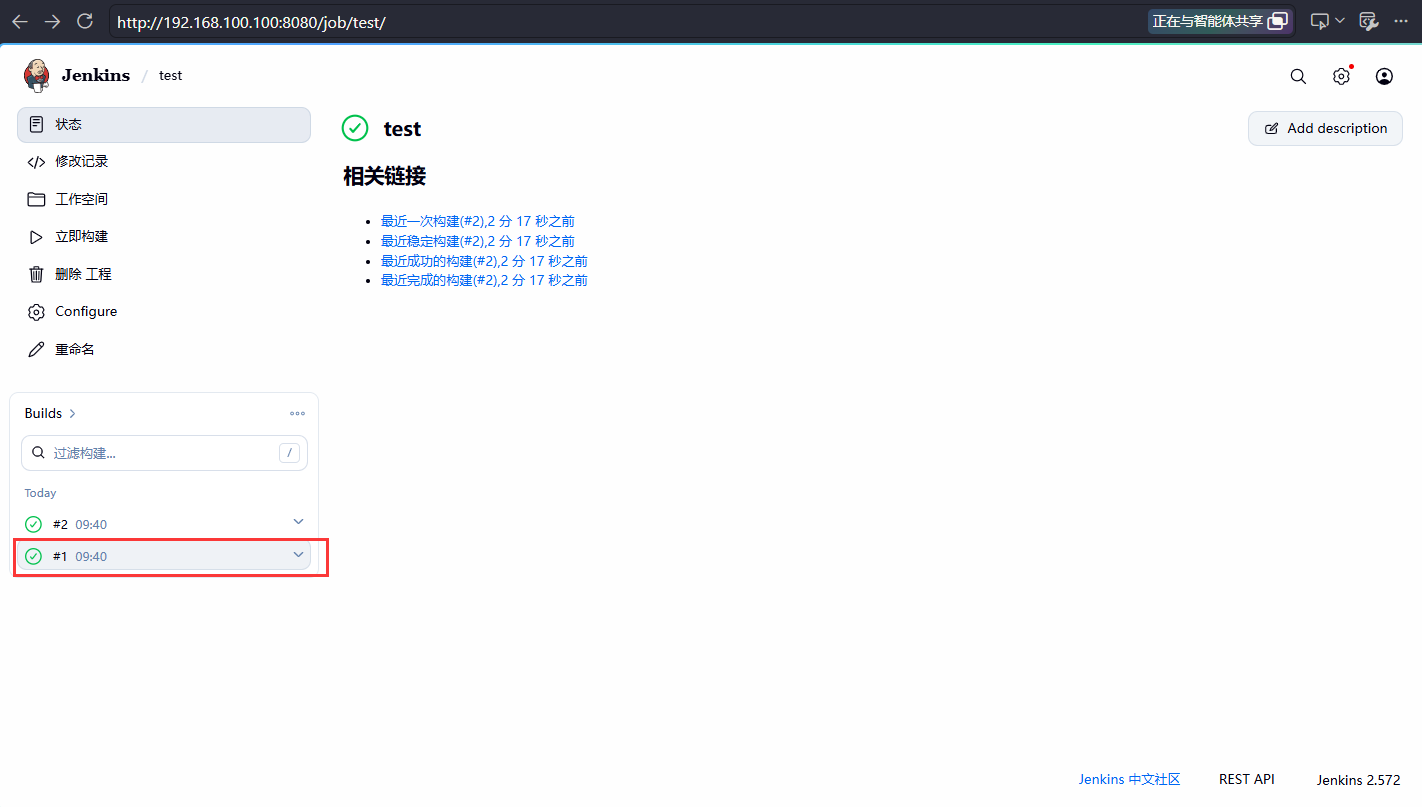Click the workspace folder icon
The image size is (1422, 807).
36,199
